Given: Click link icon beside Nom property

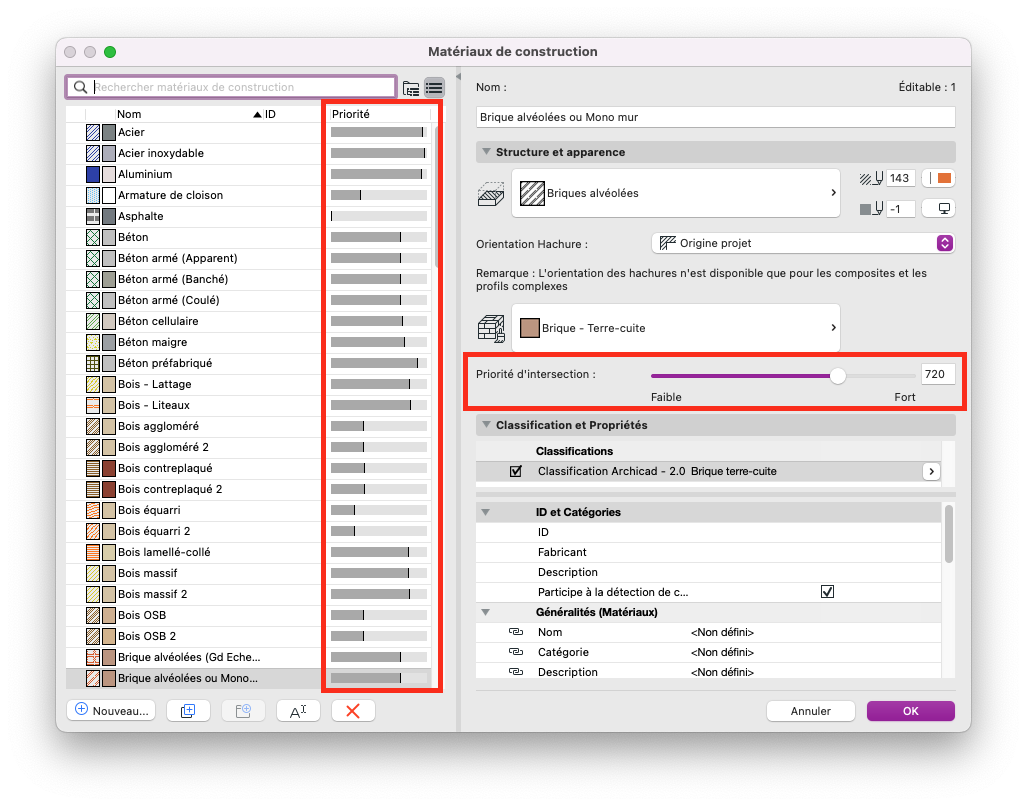Looking at the screenshot, I should [516, 632].
